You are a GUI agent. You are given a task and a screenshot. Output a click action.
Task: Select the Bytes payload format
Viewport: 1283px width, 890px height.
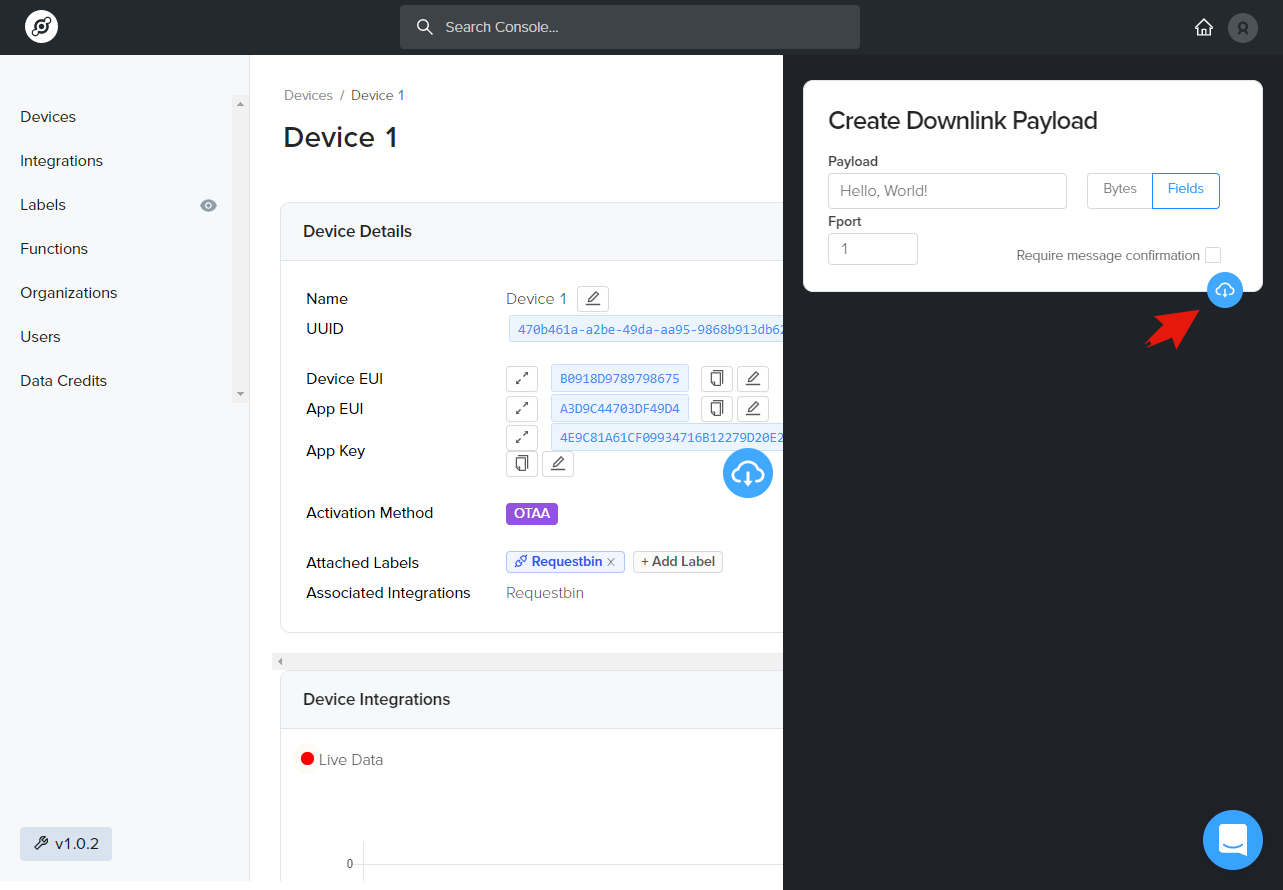tap(1119, 190)
